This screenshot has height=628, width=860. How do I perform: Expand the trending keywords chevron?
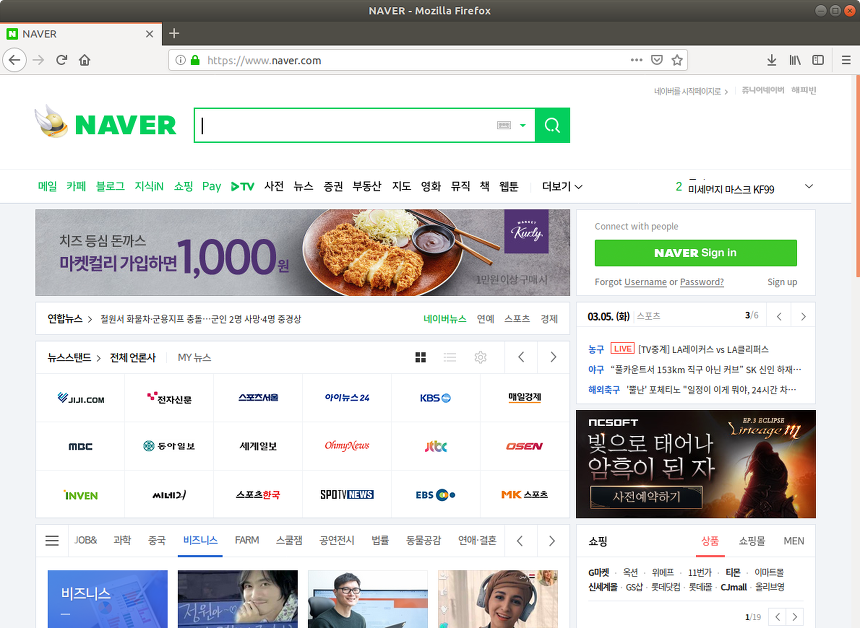(809, 186)
